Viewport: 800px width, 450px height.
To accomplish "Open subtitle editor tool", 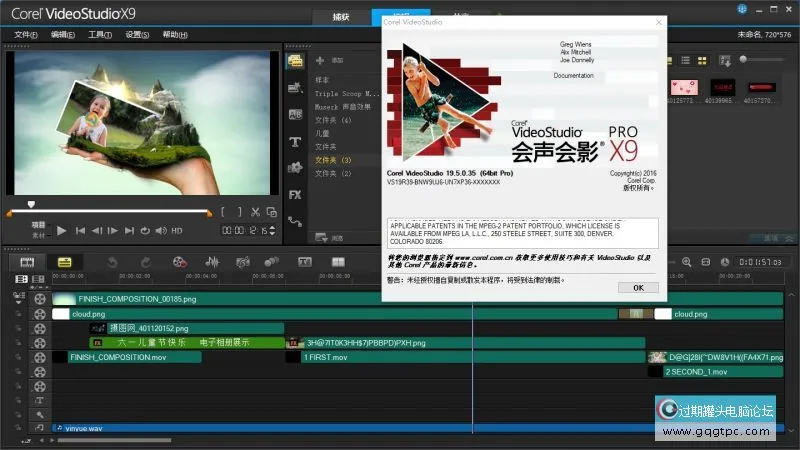I will pos(305,262).
